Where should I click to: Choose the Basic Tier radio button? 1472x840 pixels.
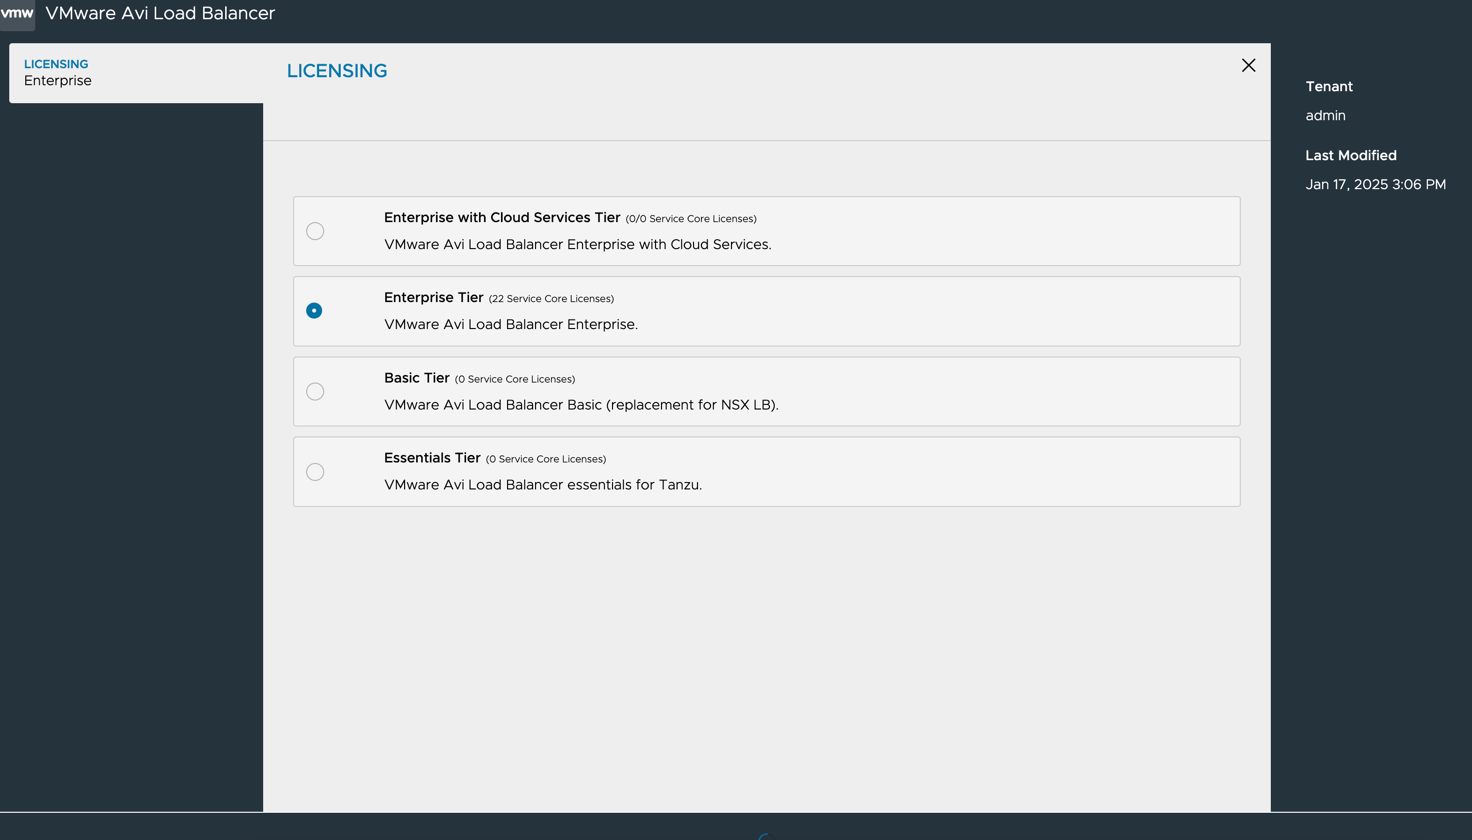pyautogui.click(x=315, y=391)
